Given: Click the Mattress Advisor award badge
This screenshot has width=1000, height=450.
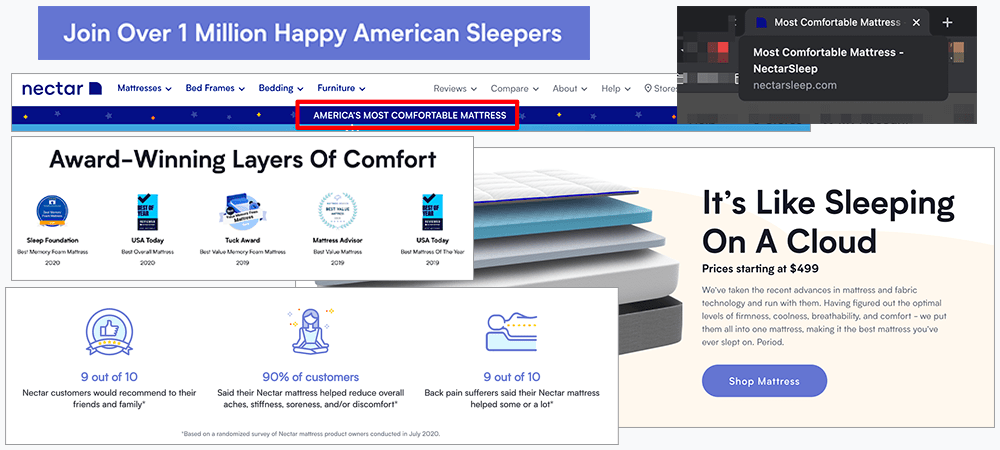Looking at the screenshot, I should click(x=337, y=210).
